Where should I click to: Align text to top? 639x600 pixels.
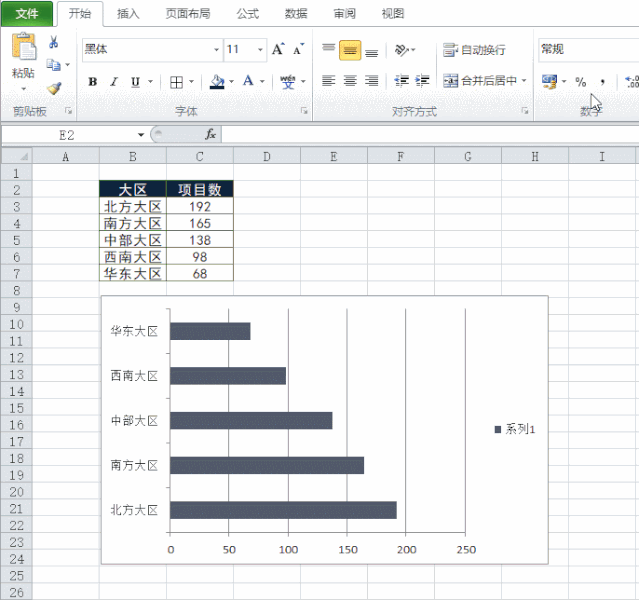(x=328, y=50)
